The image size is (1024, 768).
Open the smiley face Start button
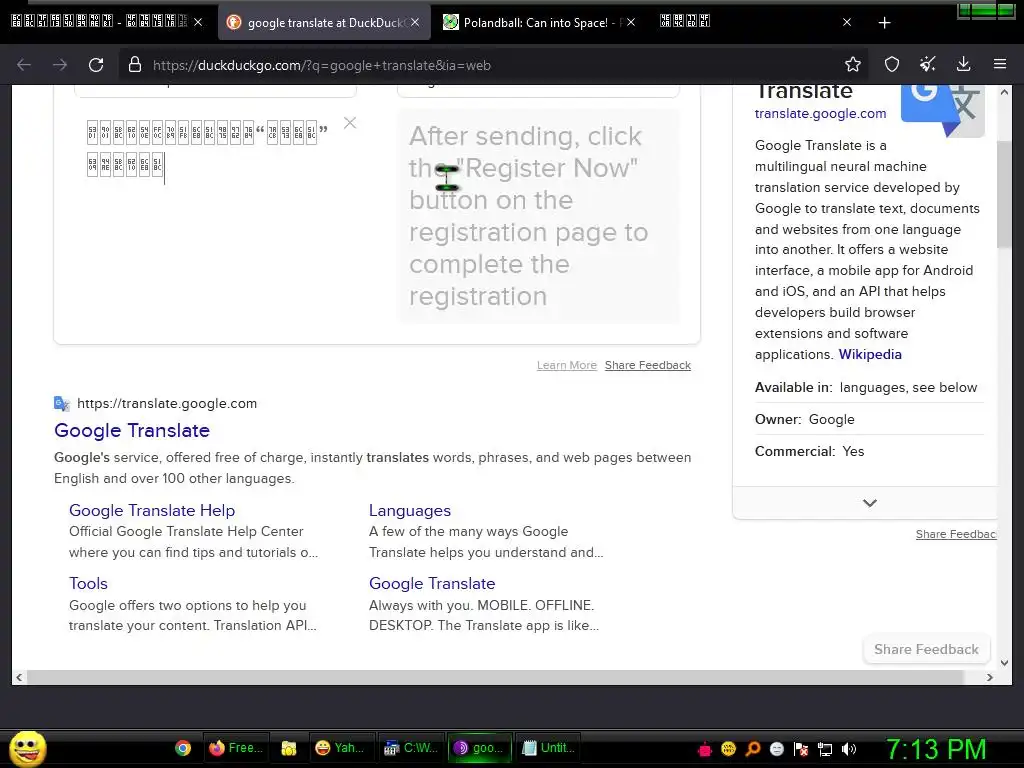click(x=28, y=748)
